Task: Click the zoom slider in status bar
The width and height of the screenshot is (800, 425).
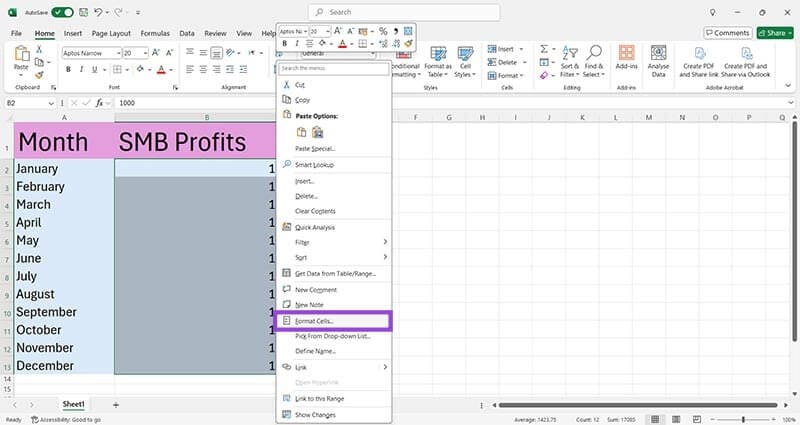Action: (x=743, y=419)
